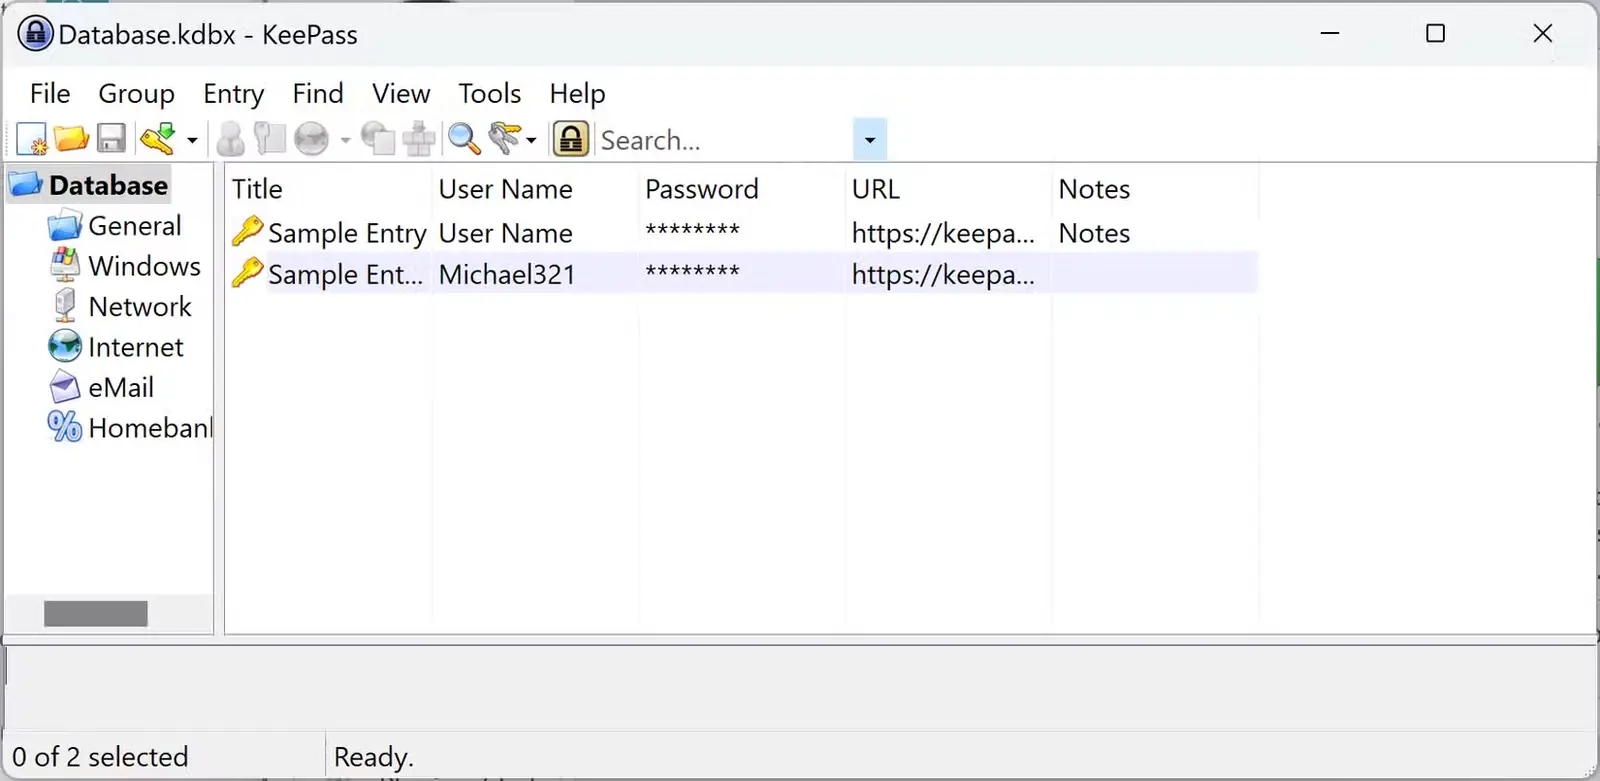Click the URL cell in Michael321 row
Image resolution: width=1600 pixels, height=781 pixels.
pyautogui.click(x=943, y=274)
